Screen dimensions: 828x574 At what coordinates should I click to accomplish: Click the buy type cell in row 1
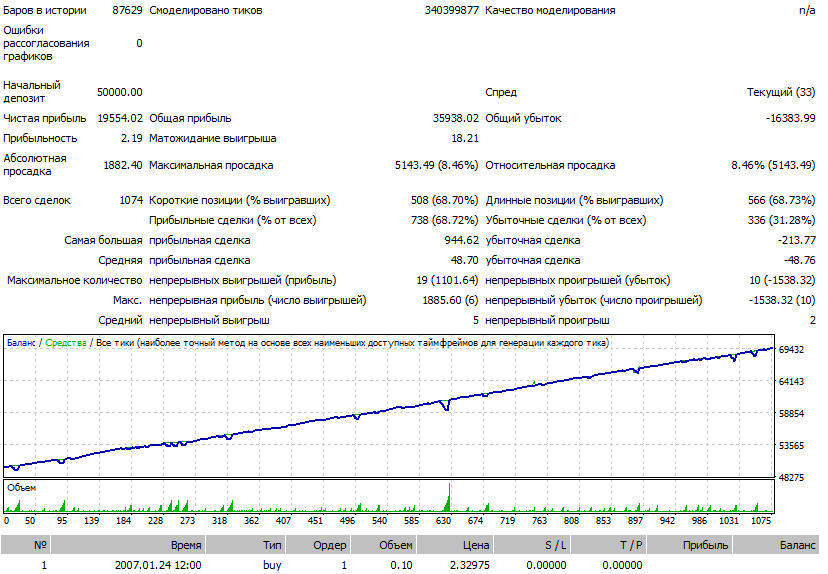click(x=272, y=565)
